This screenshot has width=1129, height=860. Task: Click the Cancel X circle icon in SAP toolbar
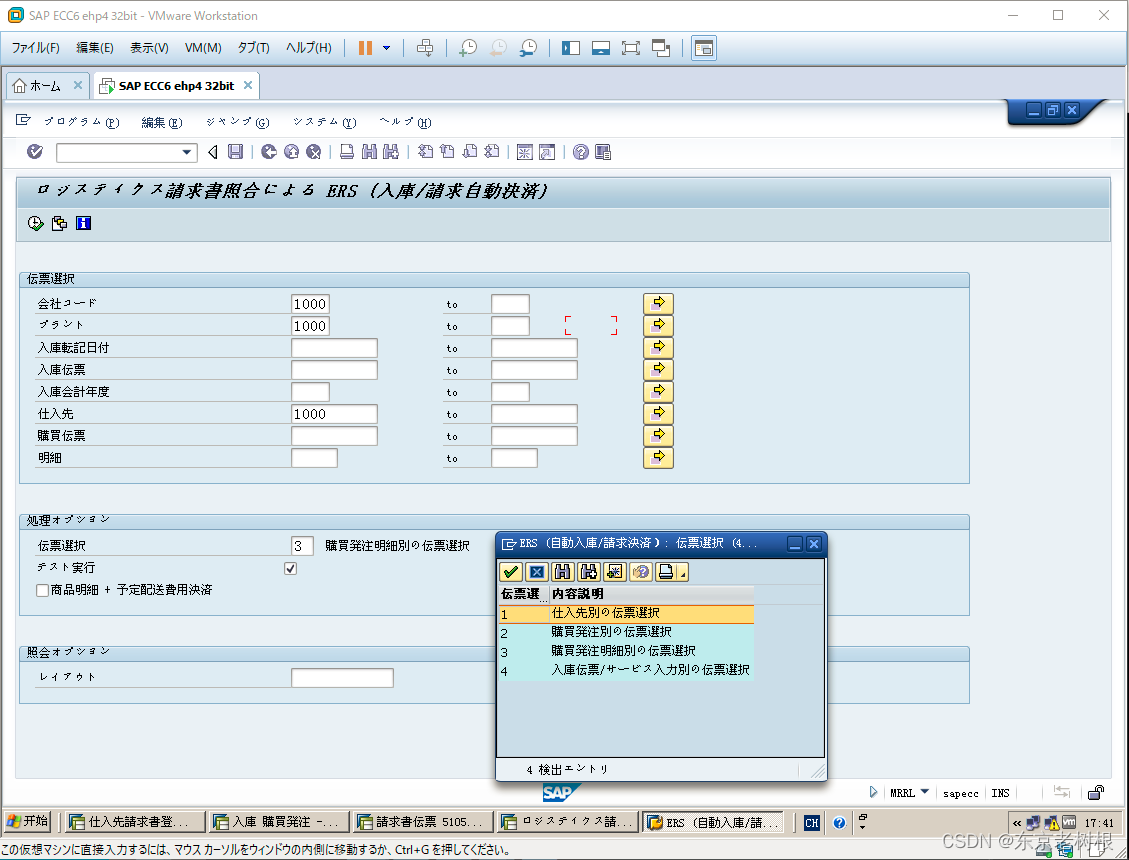pos(313,152)
